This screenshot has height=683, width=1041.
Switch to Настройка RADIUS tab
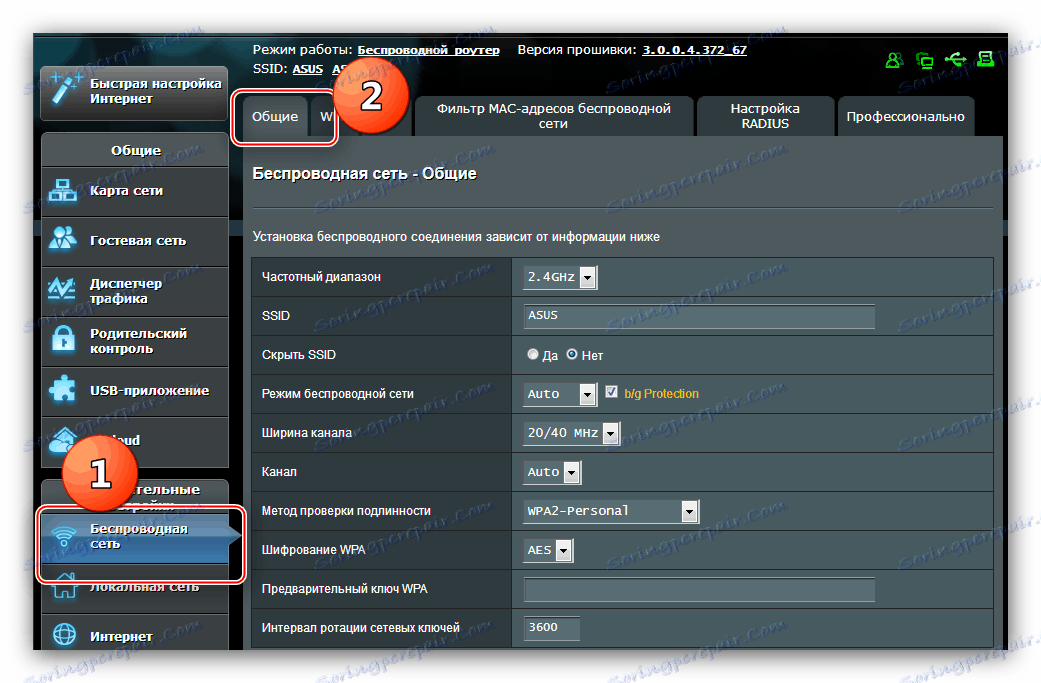coord(765,116)
